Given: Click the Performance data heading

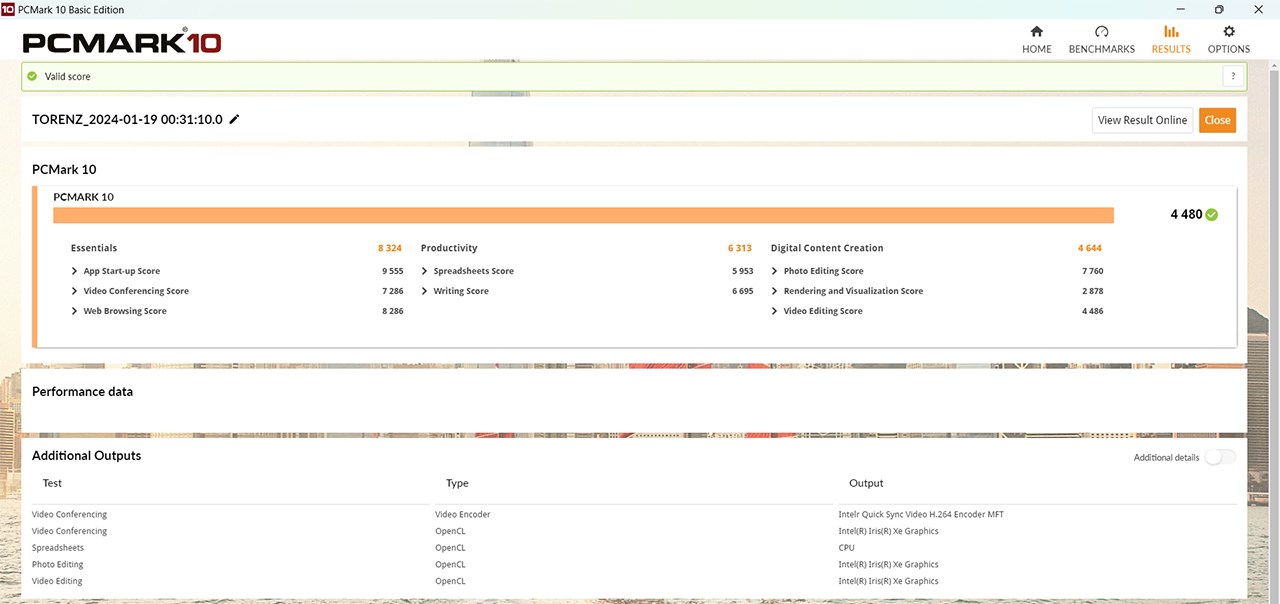Looking at the screenshot, I should 82,392.
